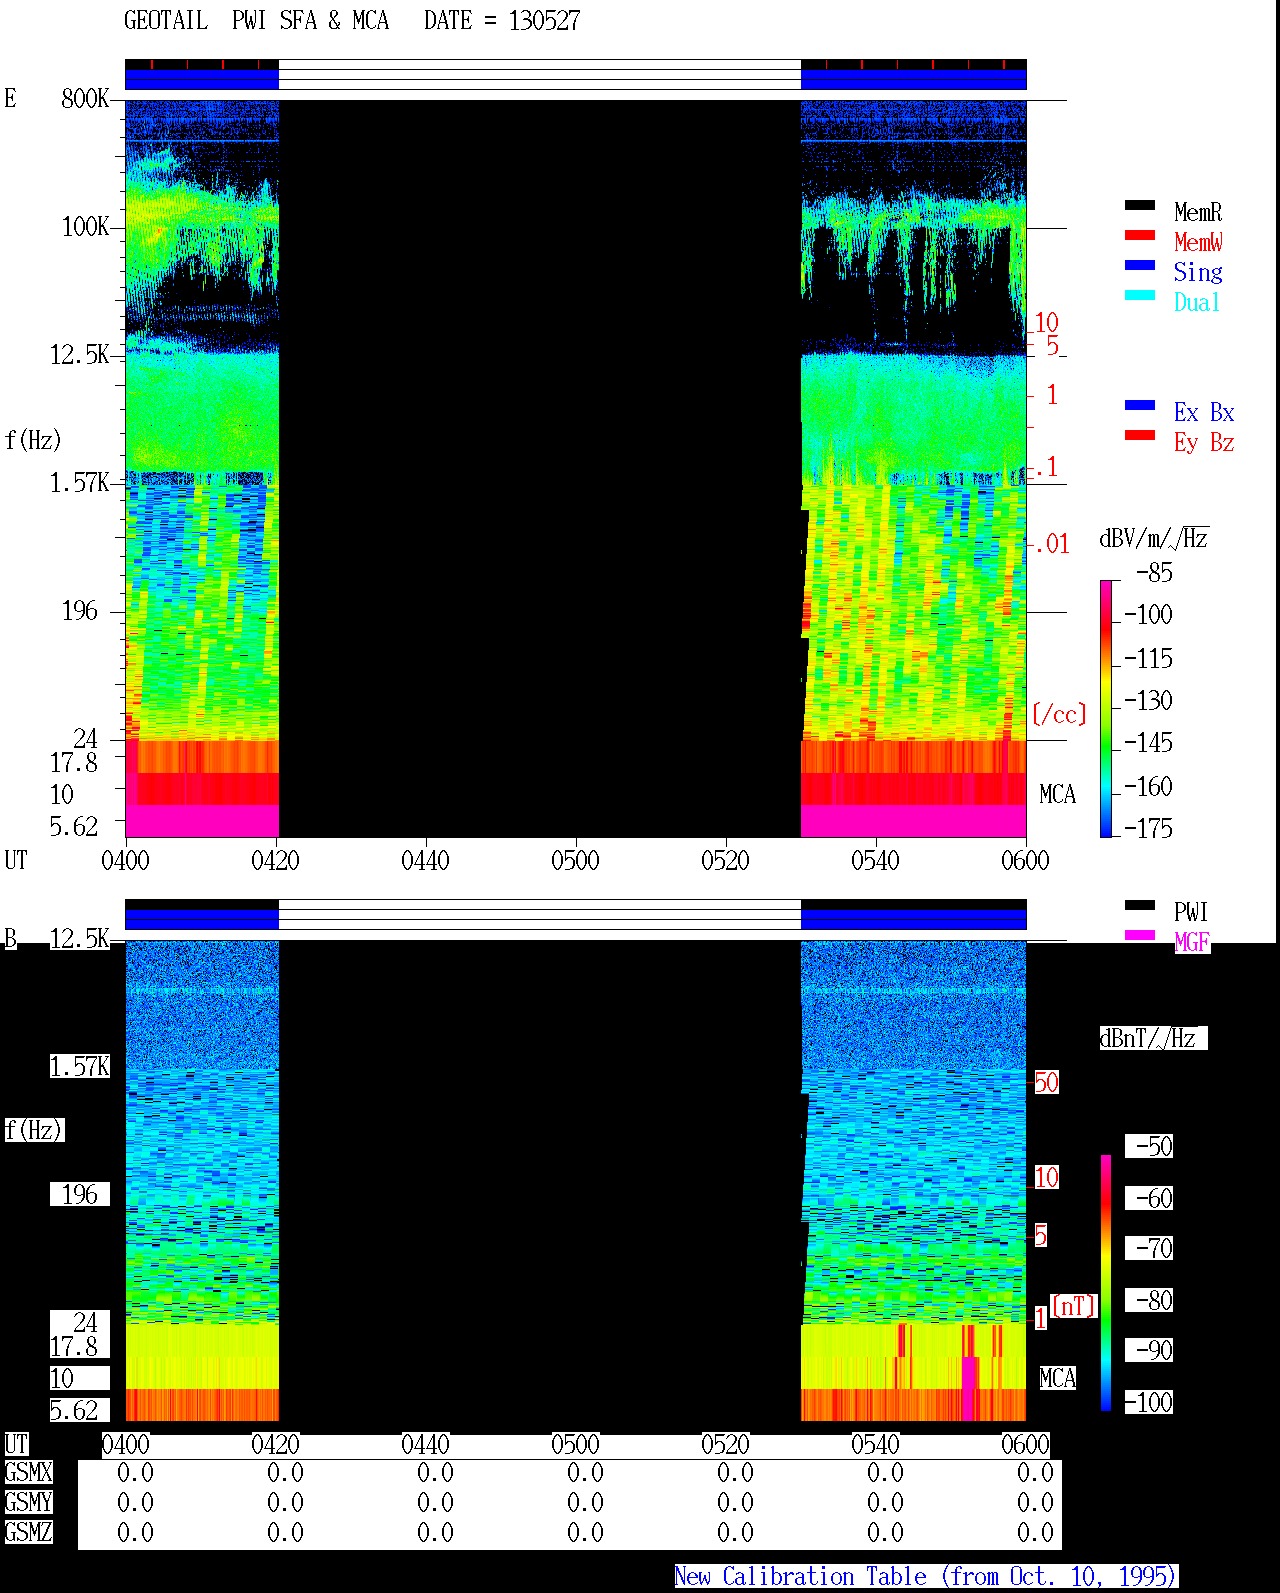
Task: Click the f(Hz) label on B panel
Action: click(33, 1130)
